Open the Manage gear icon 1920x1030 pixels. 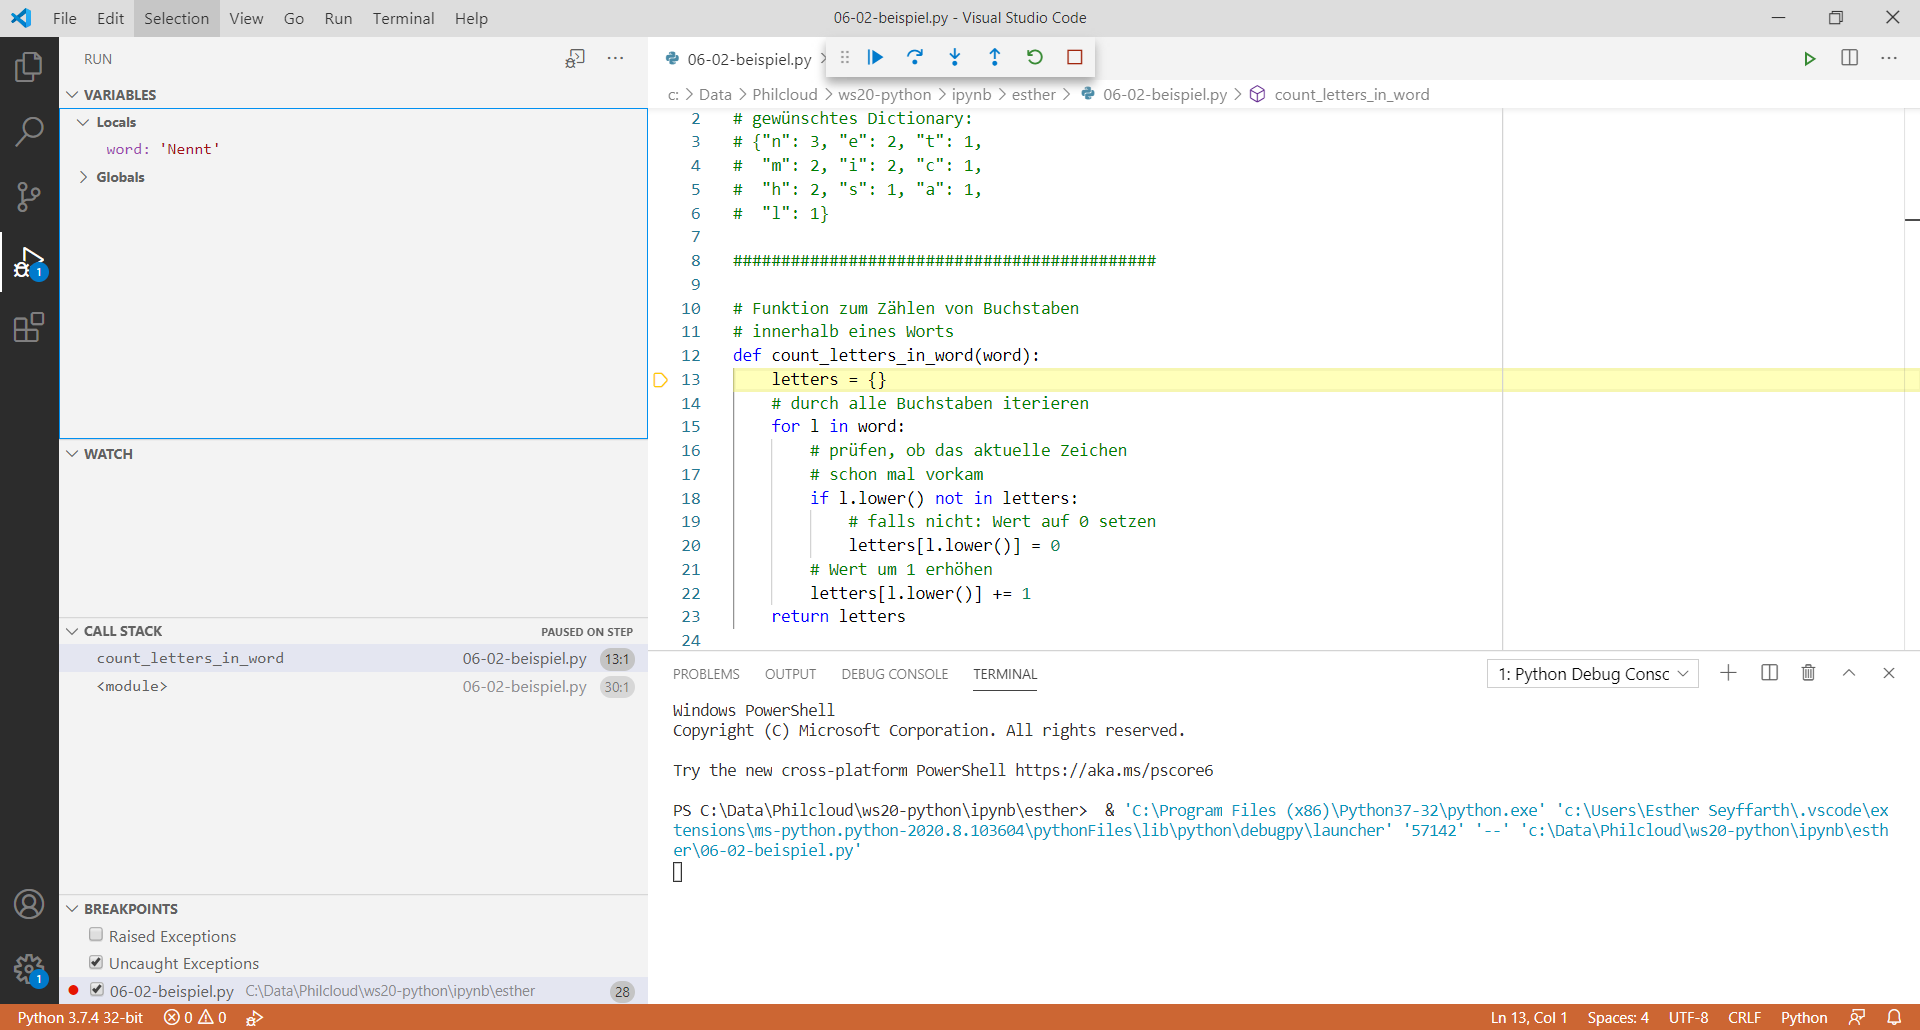pyautogui.click(x=29, y=969)
